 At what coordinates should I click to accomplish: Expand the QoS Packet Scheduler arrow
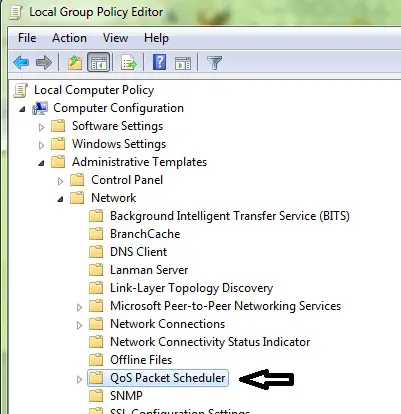(x=79, y=379)
